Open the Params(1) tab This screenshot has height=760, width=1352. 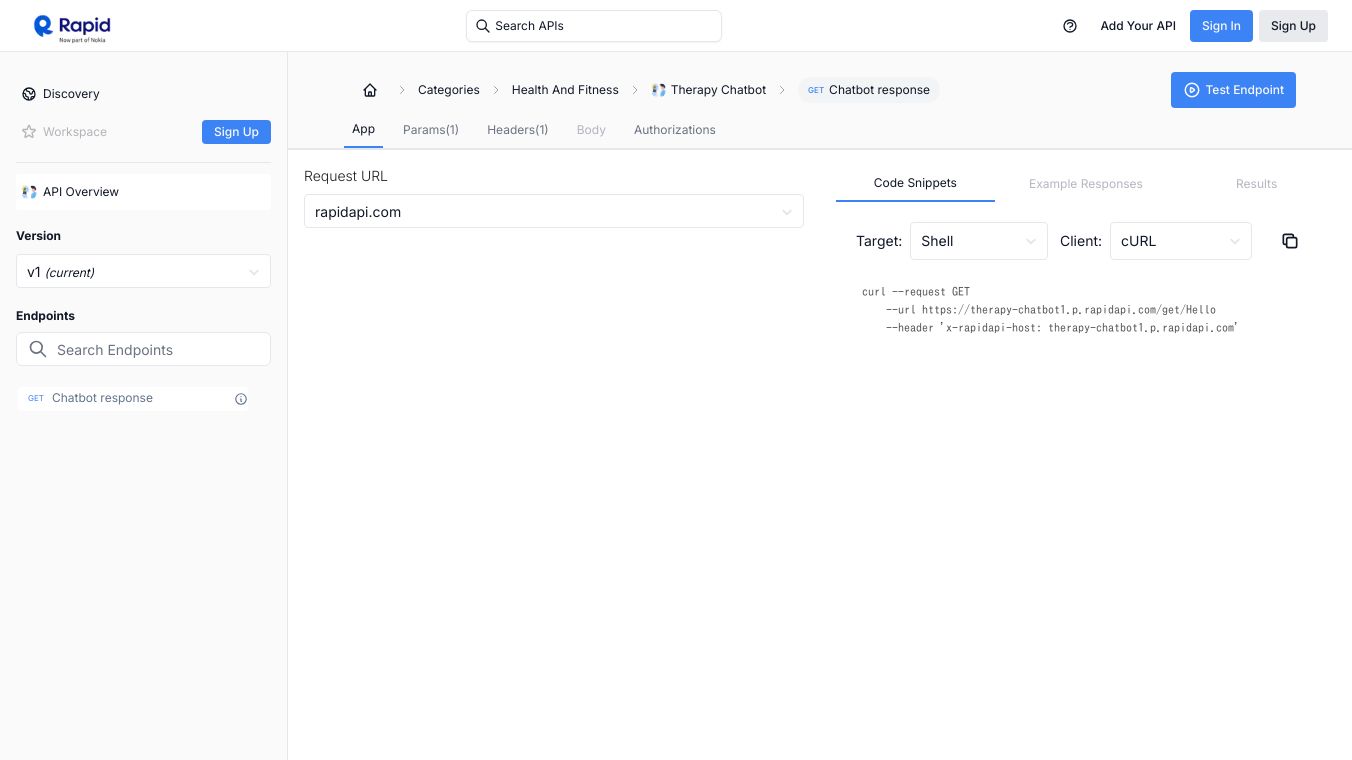(431, 130)
